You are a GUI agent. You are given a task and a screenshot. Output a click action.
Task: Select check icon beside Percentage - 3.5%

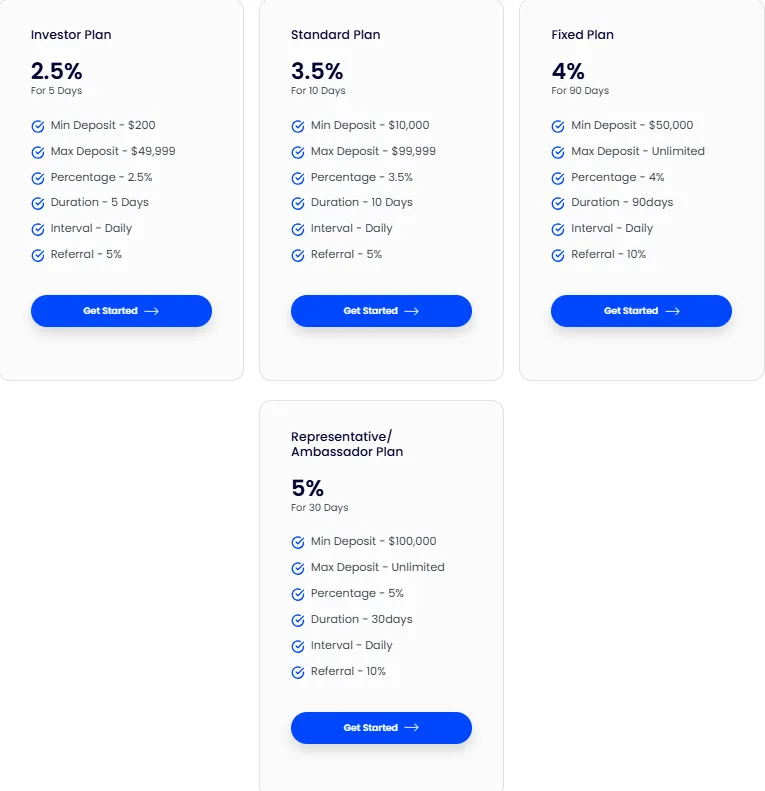tap(298, 179)
